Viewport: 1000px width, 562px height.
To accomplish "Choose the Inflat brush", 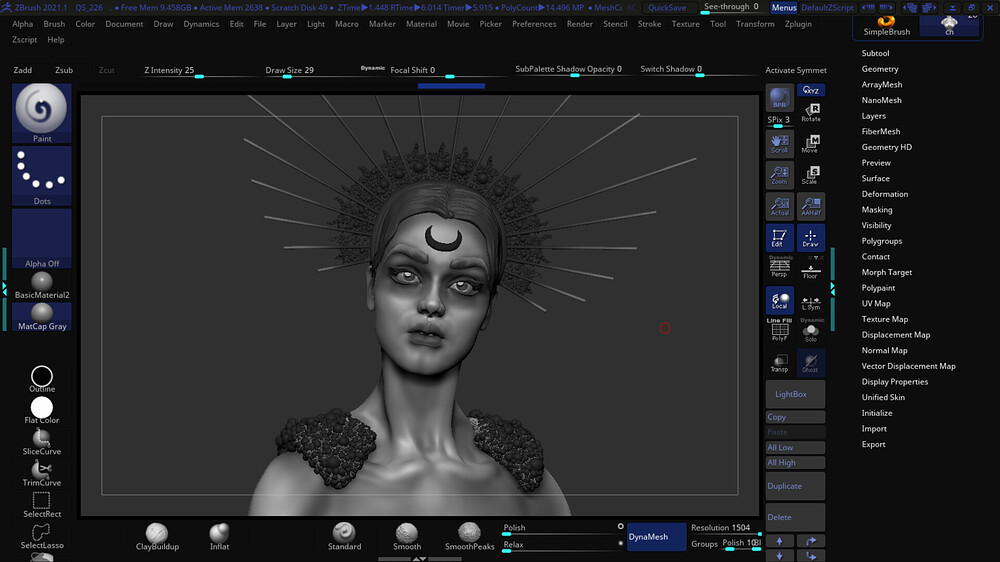I will [x=219, y=535].
